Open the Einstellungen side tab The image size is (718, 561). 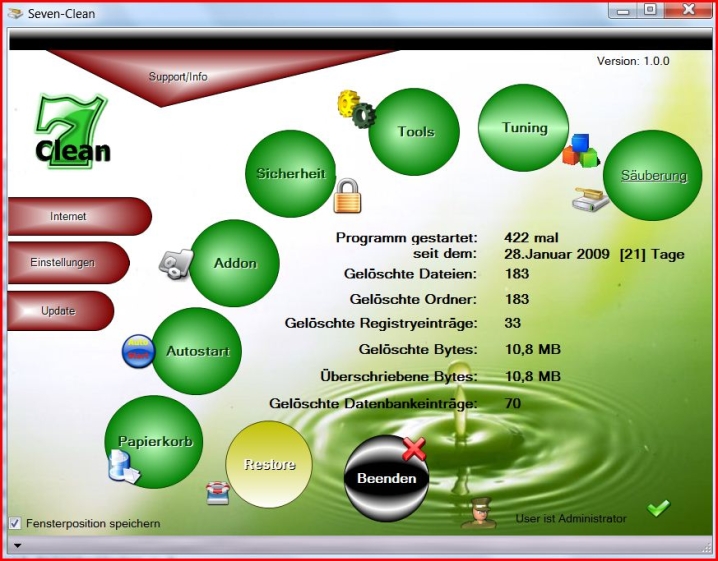tap(63, 263)
